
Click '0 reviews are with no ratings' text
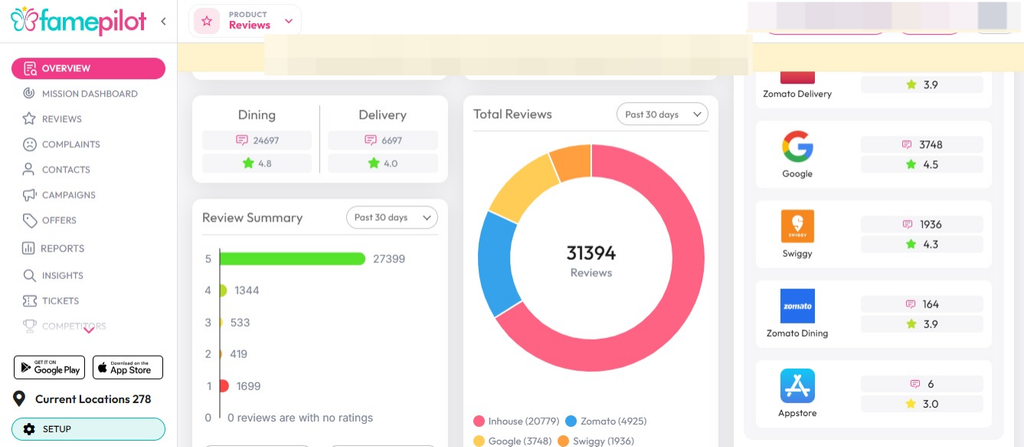point(300,418)
